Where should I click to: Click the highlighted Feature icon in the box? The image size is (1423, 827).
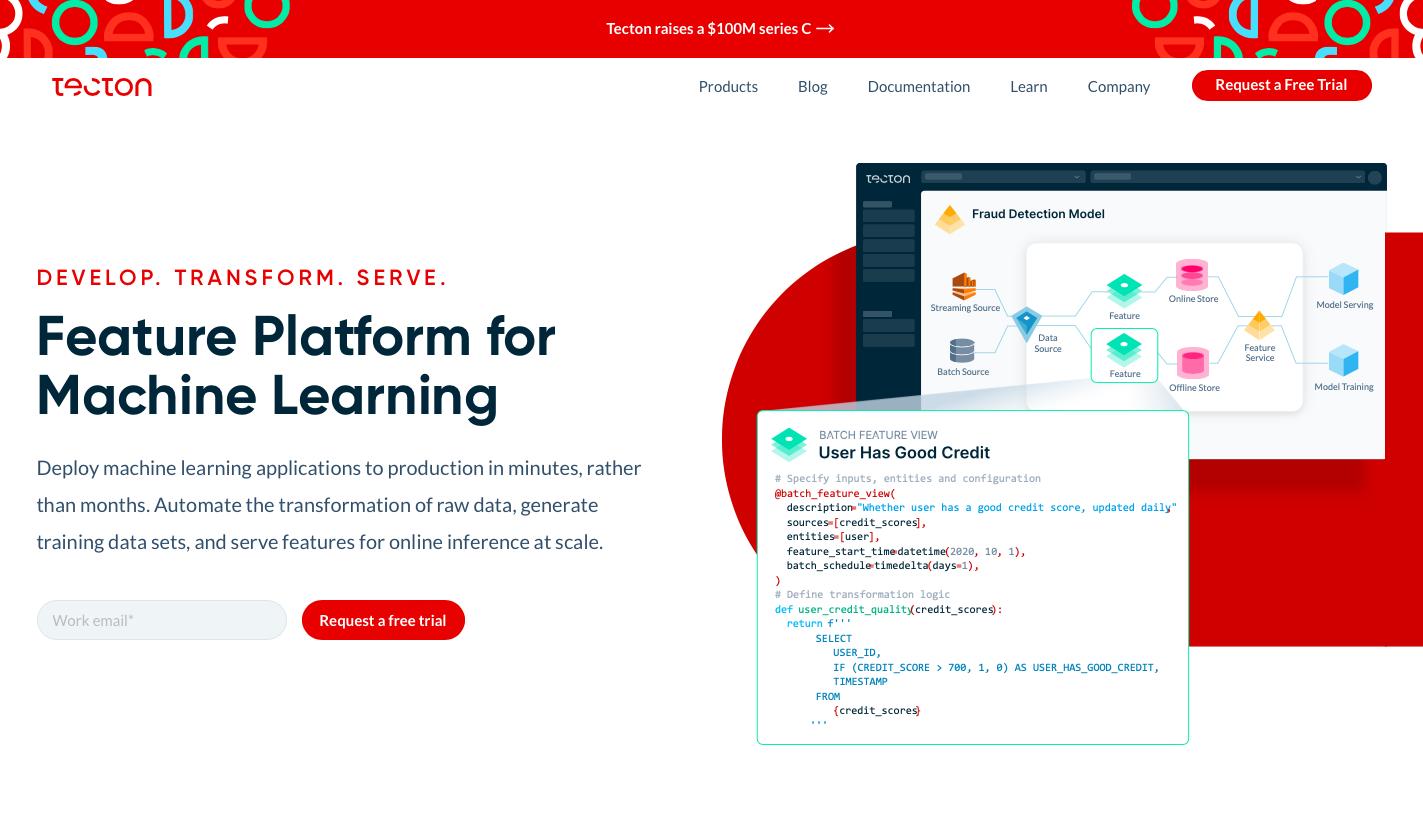[x=1124, y=350]
